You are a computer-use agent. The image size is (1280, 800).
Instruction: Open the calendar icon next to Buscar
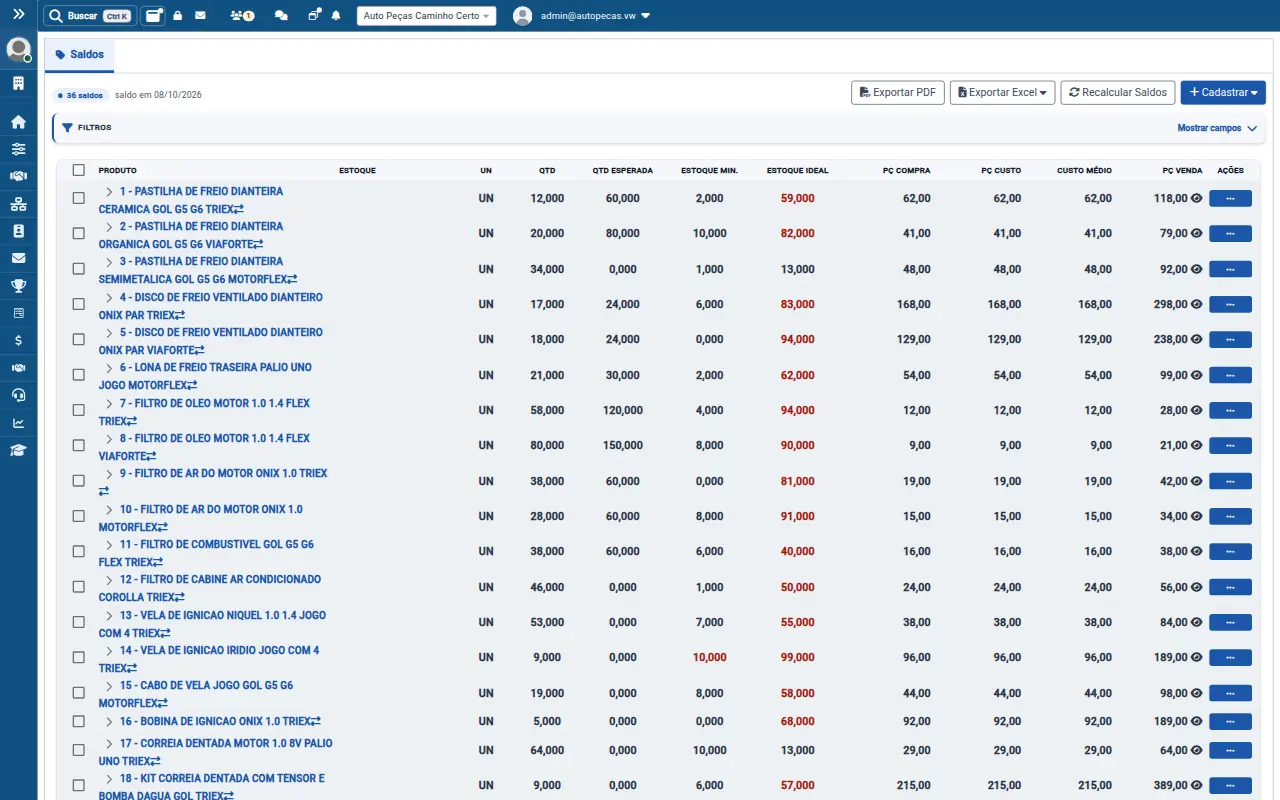pos(153,16)
